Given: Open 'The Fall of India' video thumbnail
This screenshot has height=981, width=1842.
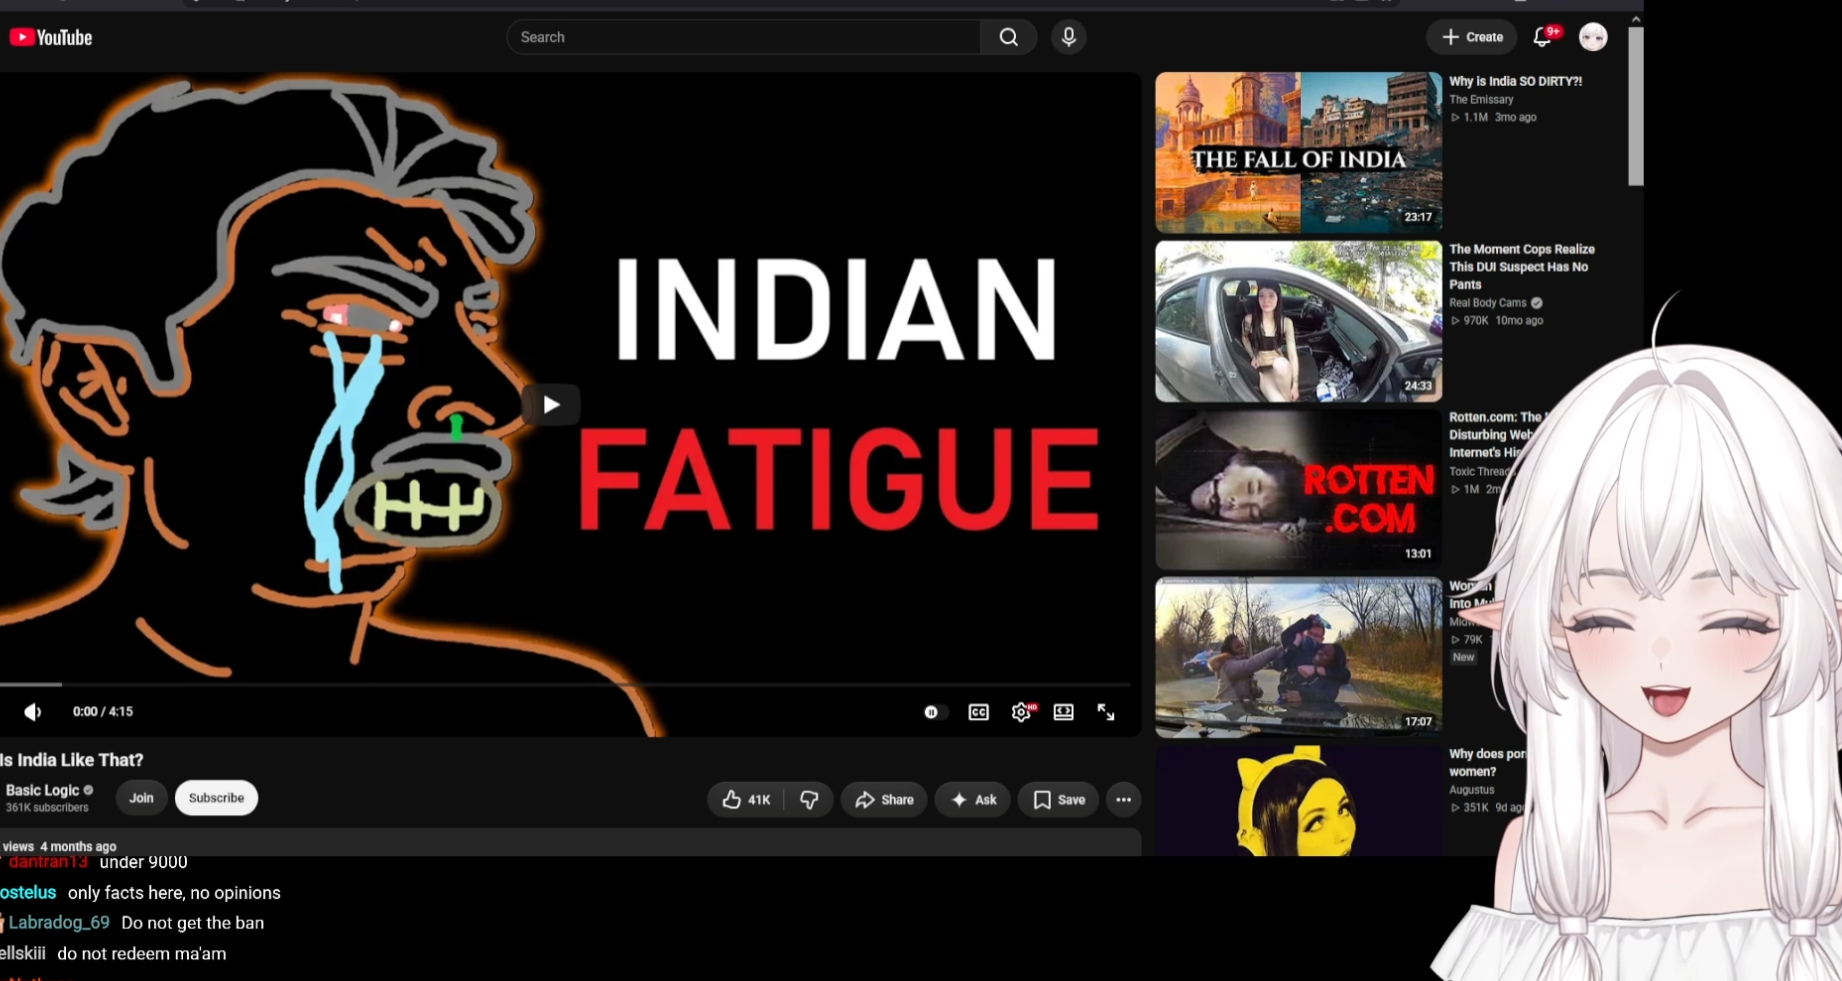Looking at the screenshot, I should (1298, 152).
